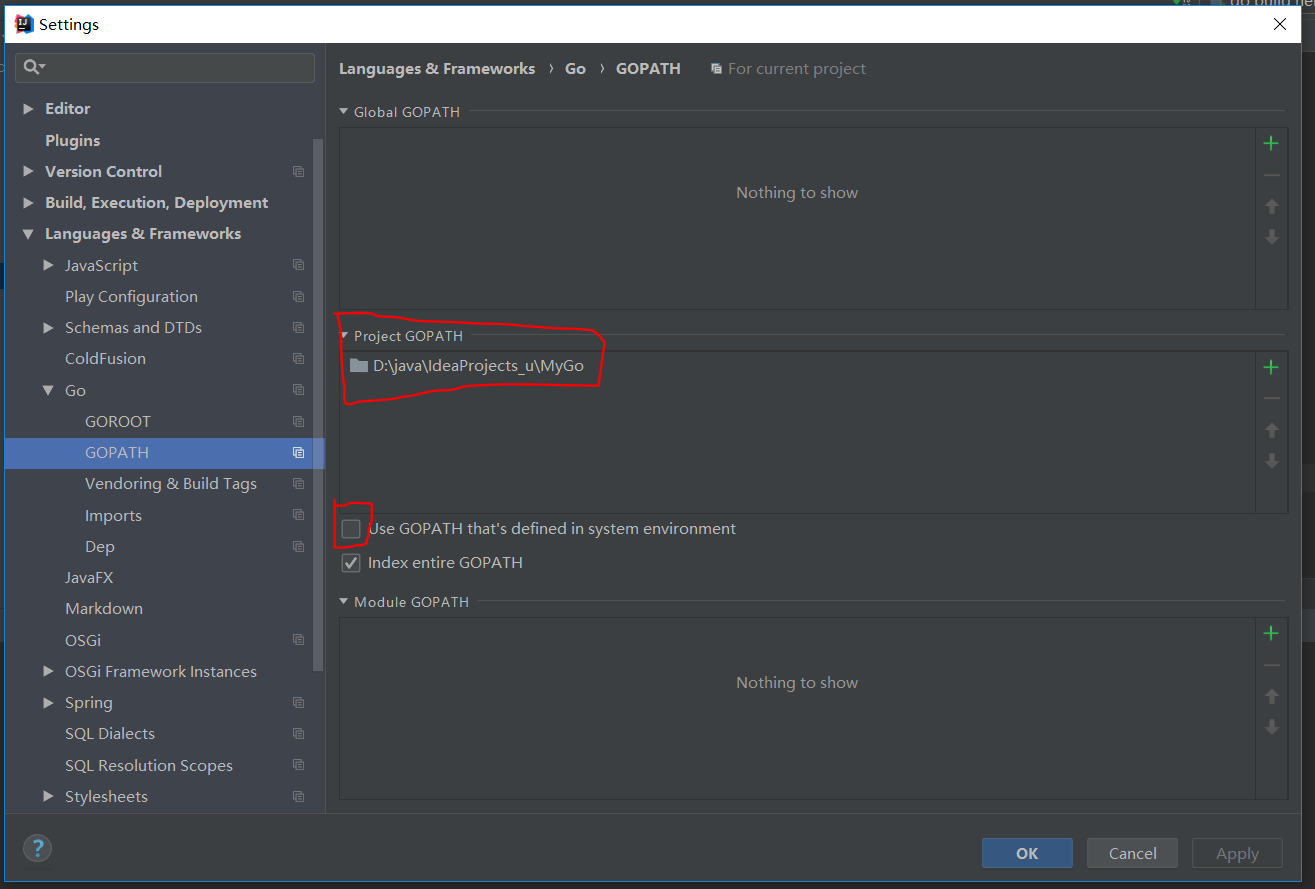Uncheck Index entire GOPATH
Screen dimensions: 1315x889
[x=350, y=563]
